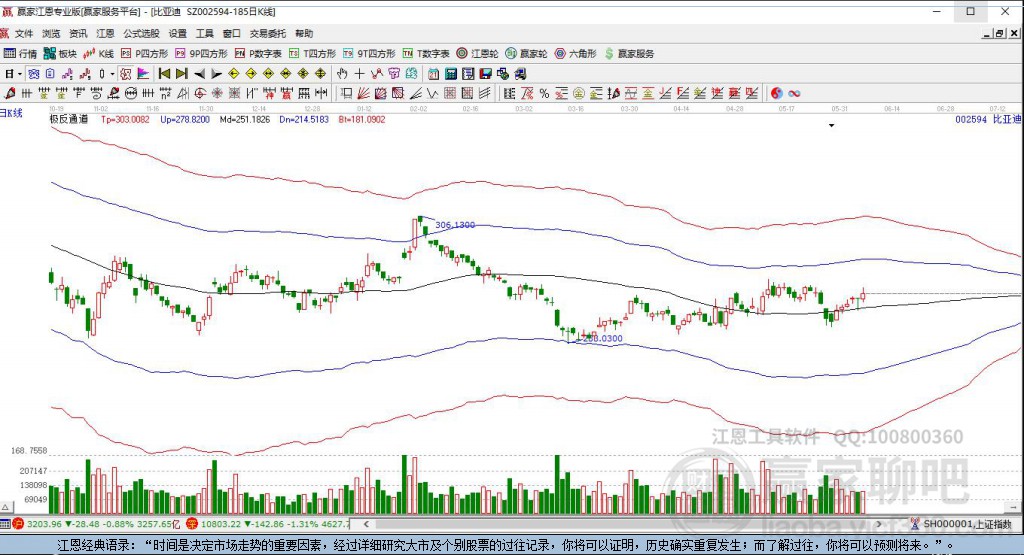The height and width of the screenshot is (555, 1024).
Task: Click the blue infinity loop icon
Action: click(x=794, y=93)
